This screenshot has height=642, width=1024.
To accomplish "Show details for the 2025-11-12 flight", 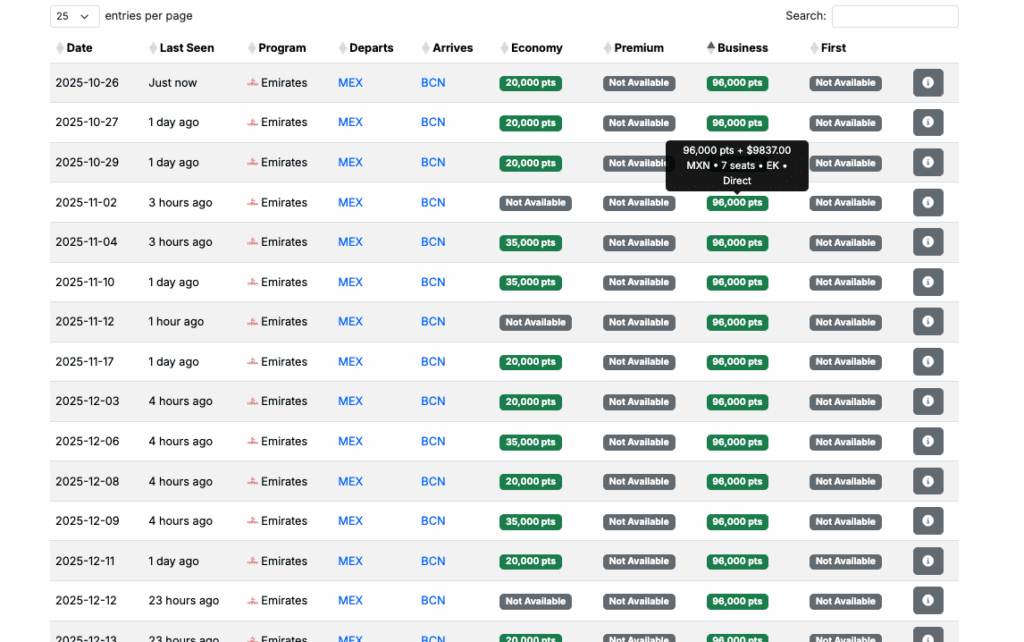I will pyautogui.click(x=927, y=322).
